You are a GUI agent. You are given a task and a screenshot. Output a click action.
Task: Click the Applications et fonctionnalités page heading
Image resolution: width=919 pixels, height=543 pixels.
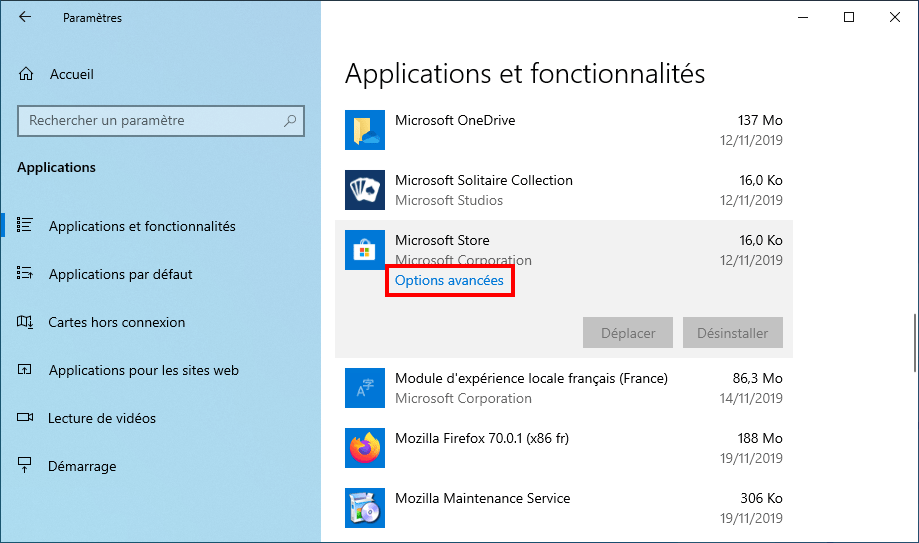(x=525, y=74)
